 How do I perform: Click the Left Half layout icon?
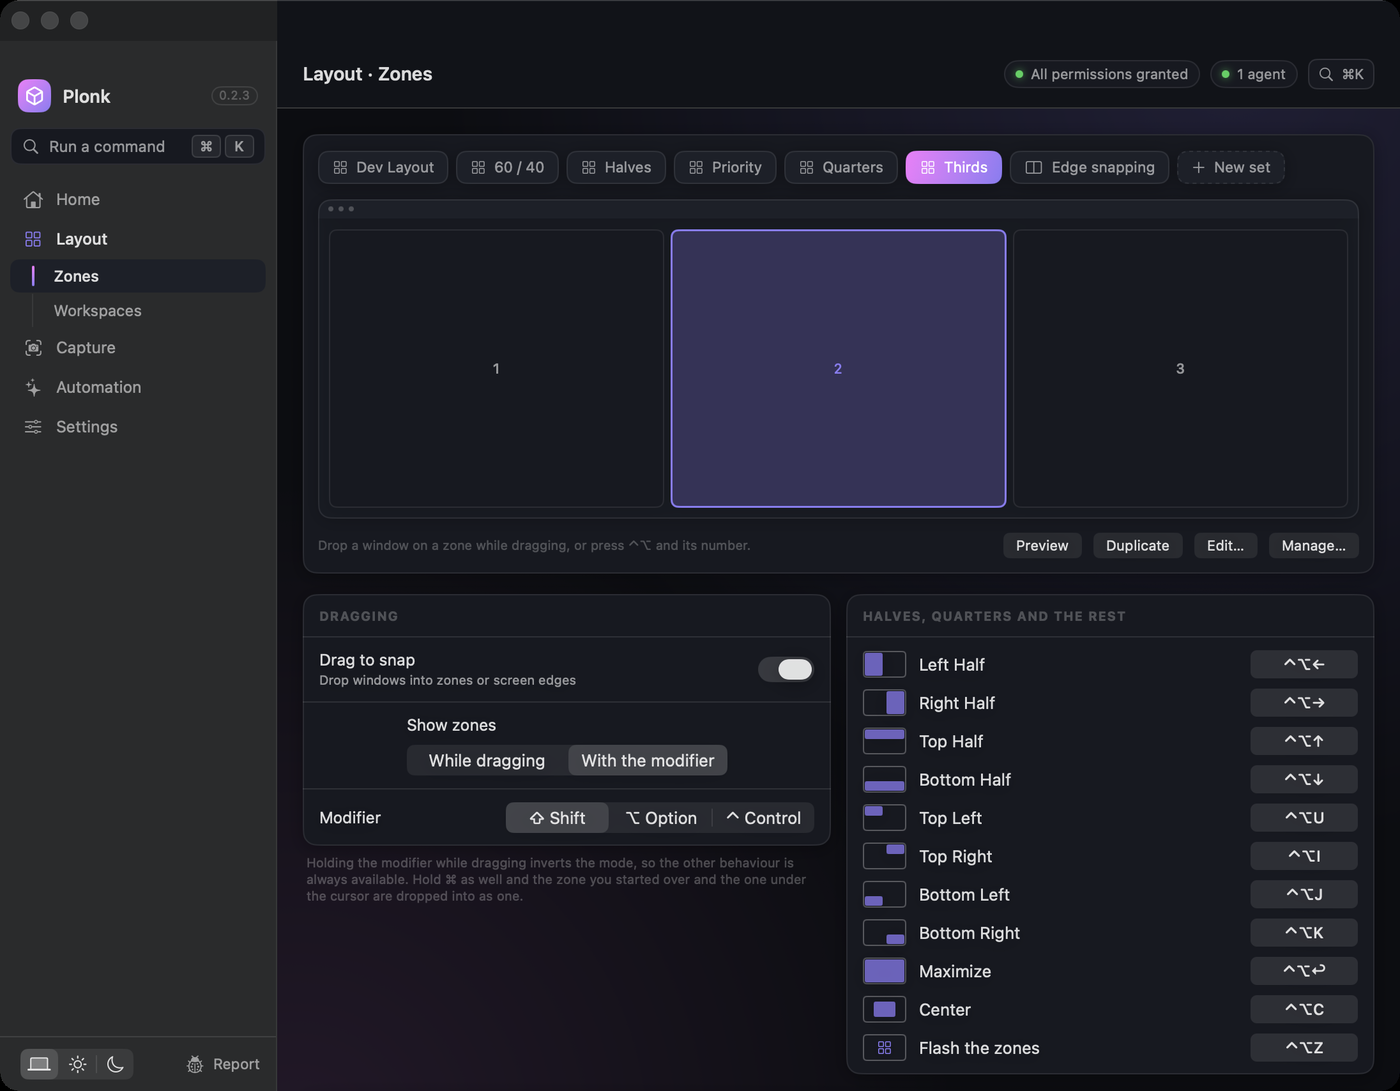(884, 664)
